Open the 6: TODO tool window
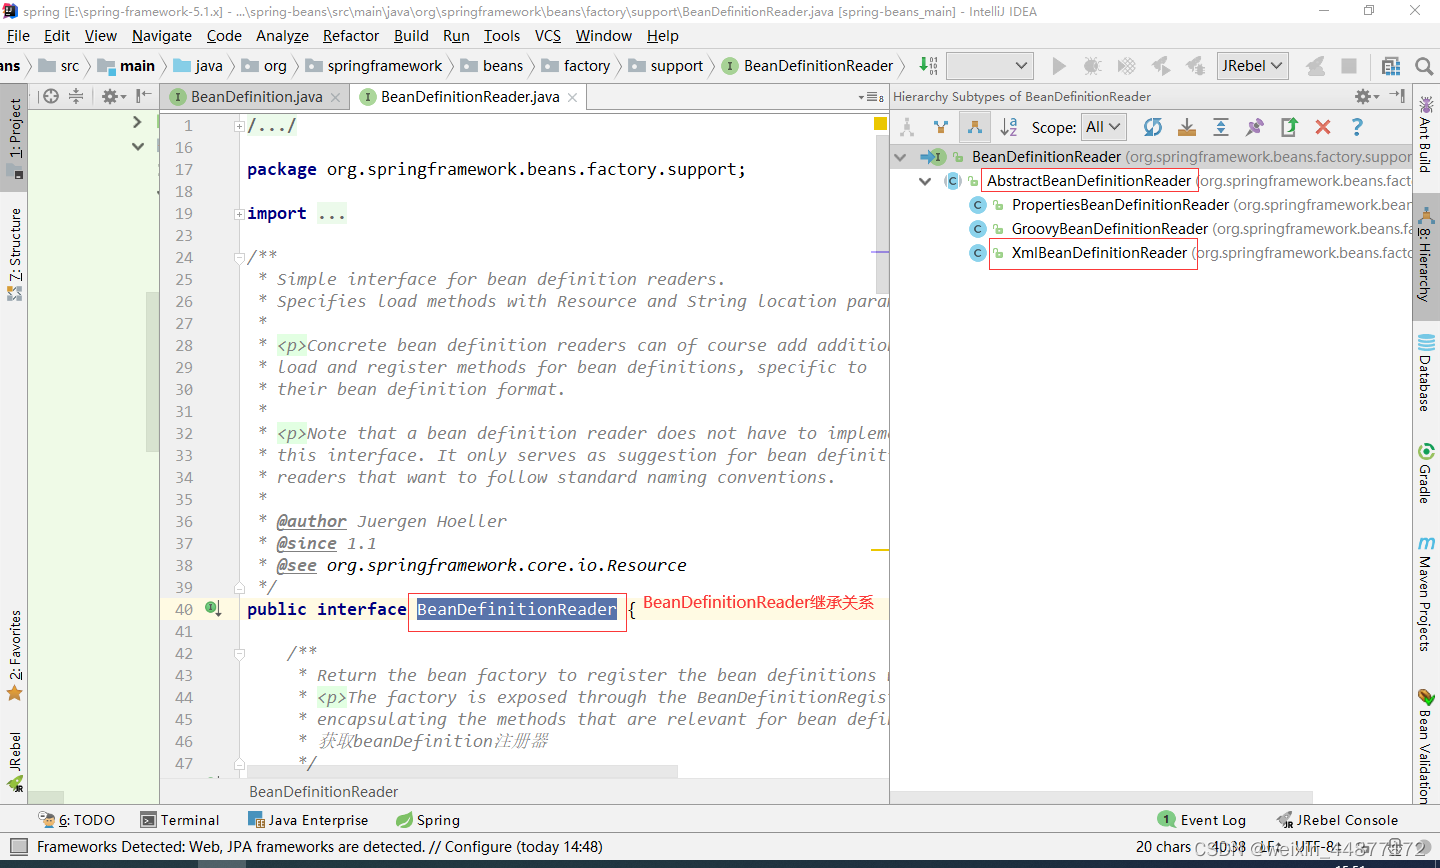 click(77, 820)
